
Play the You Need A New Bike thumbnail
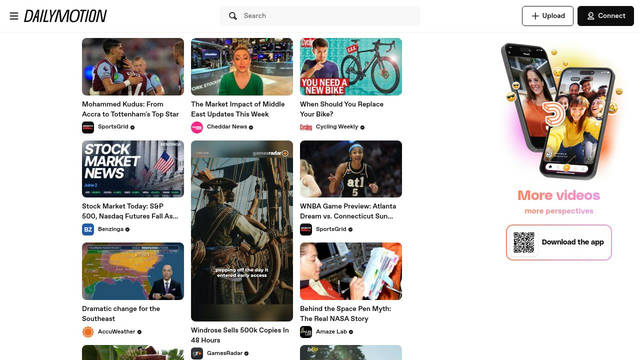(351, 67)
